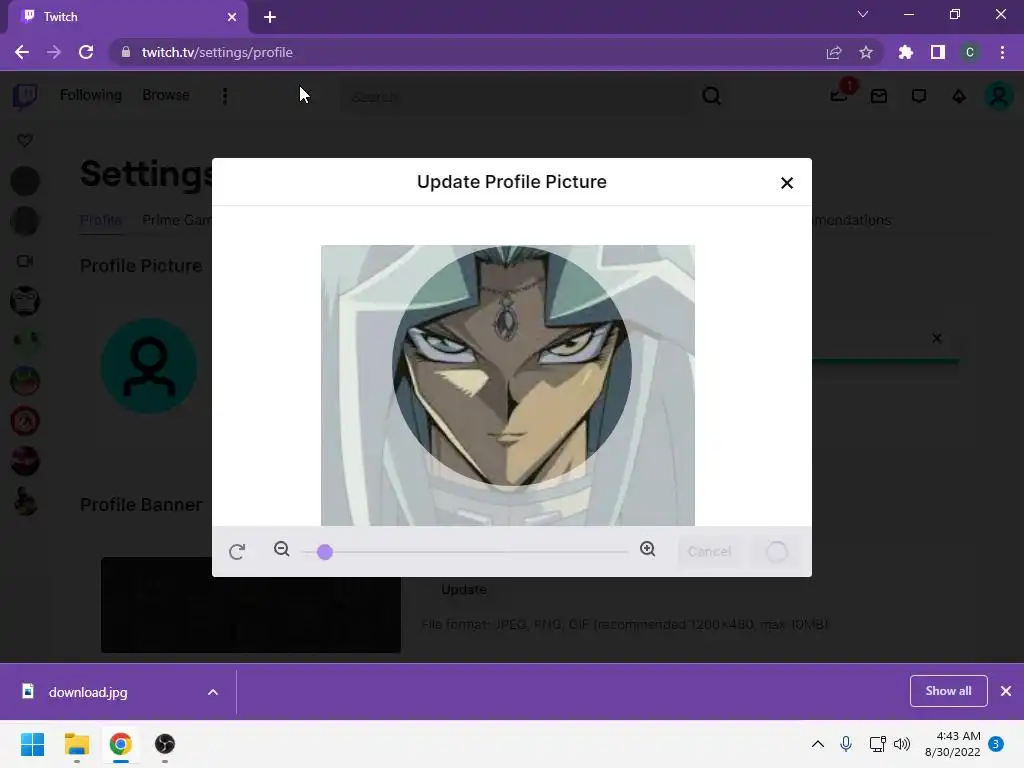Click the loading save button in dialog

click(x=776, y=552)
